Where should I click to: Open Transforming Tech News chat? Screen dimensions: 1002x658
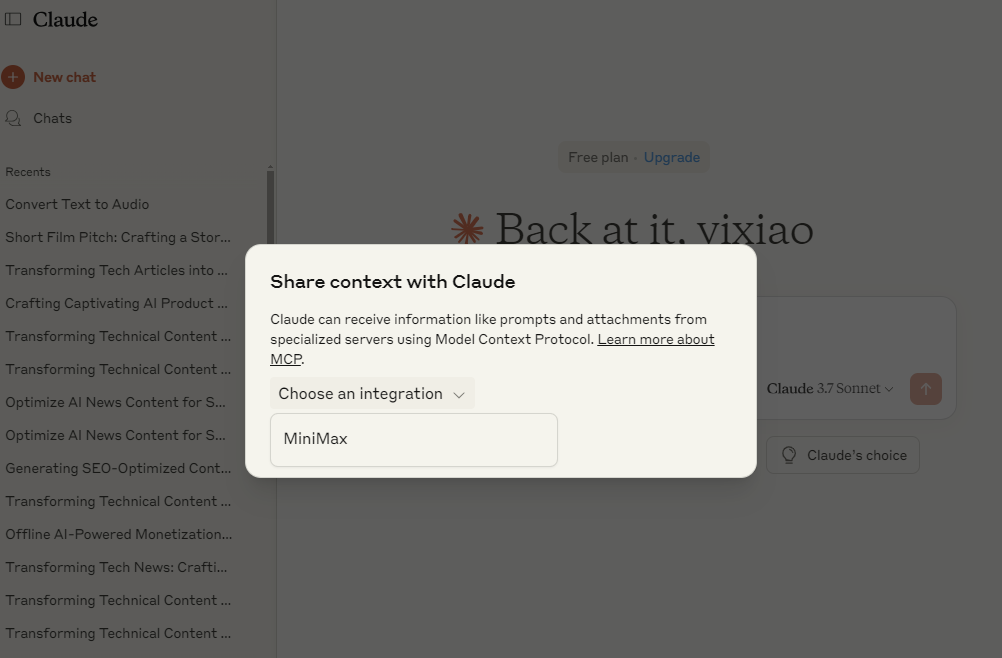tap(116, 567)
